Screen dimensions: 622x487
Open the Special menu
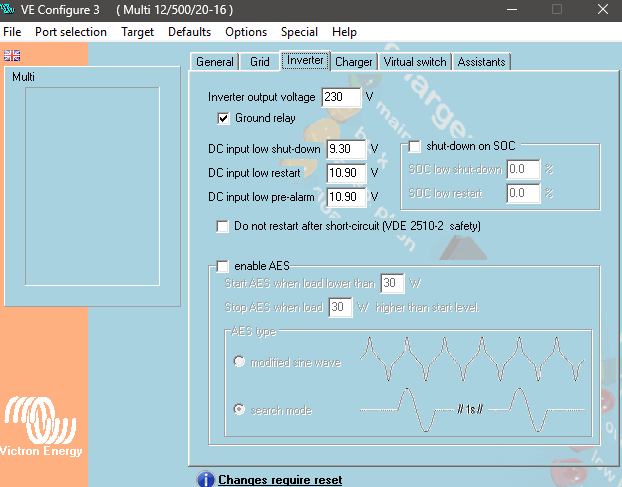coord(299,32)
